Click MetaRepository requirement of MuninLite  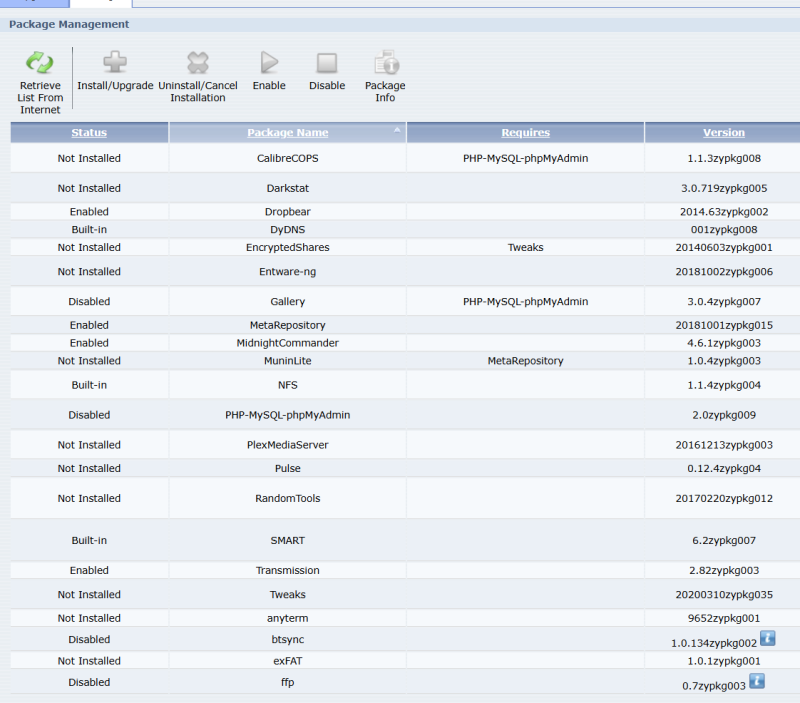(526, 361)
